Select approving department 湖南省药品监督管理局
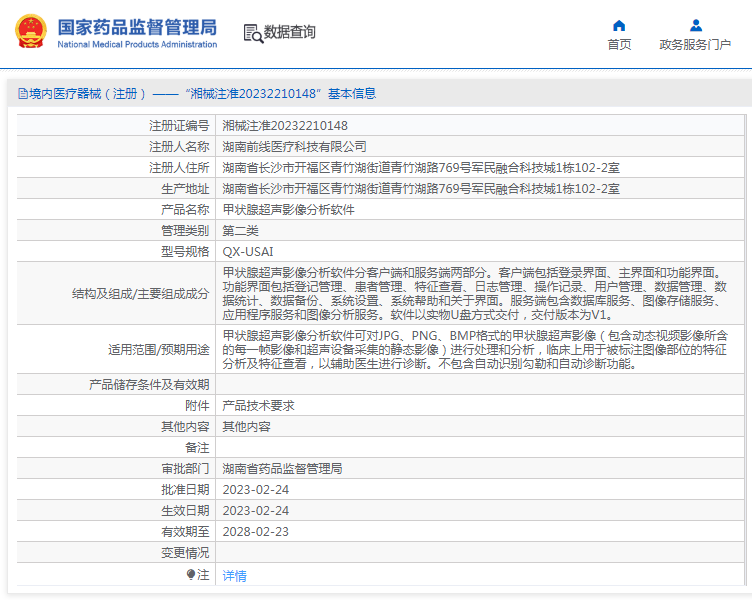This screenshot has height=600, width=752. tap(282, 469)
